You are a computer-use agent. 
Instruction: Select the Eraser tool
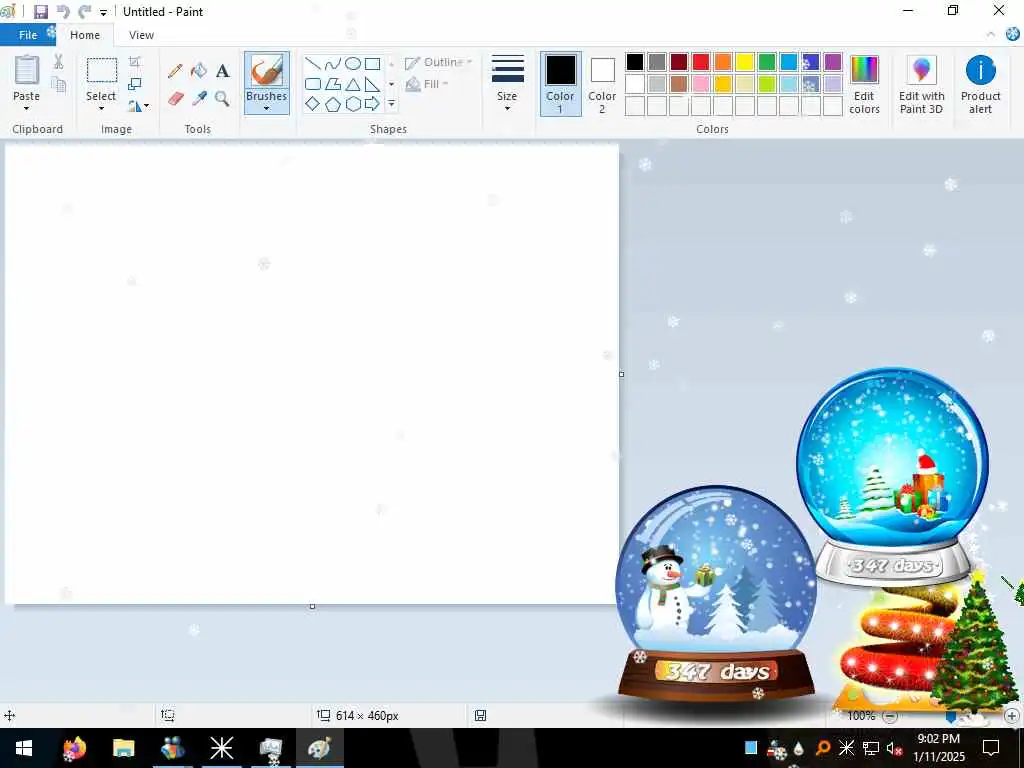pos(175,99)
